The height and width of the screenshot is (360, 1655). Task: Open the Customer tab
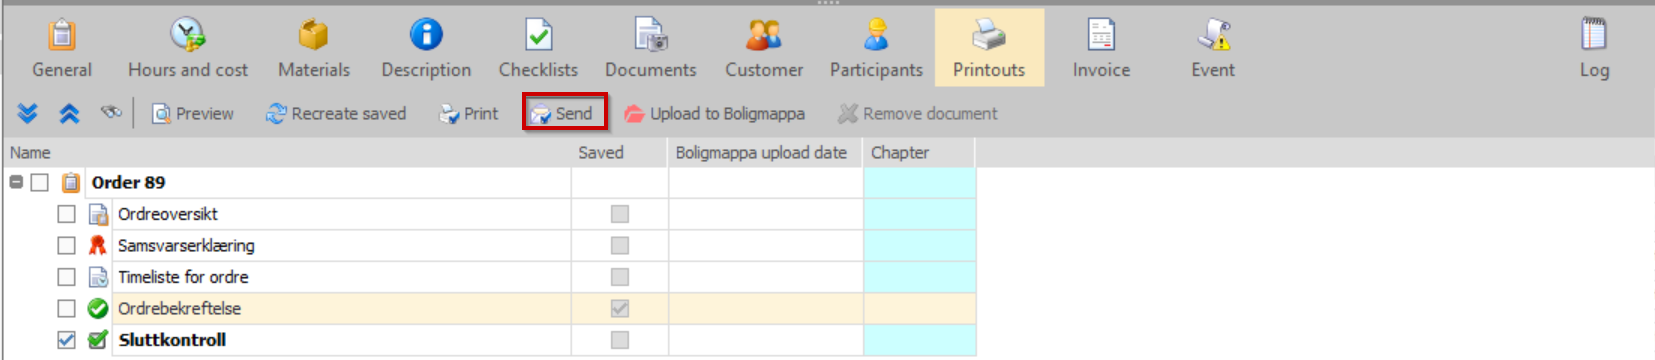[x=764, y=48]
